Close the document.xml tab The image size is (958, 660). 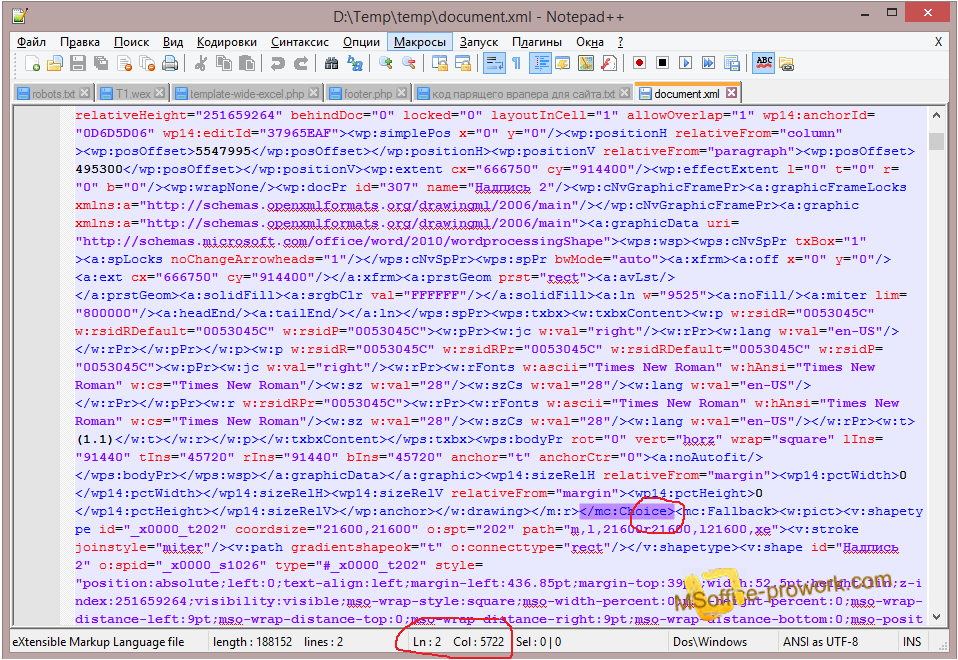pos(732,93)
